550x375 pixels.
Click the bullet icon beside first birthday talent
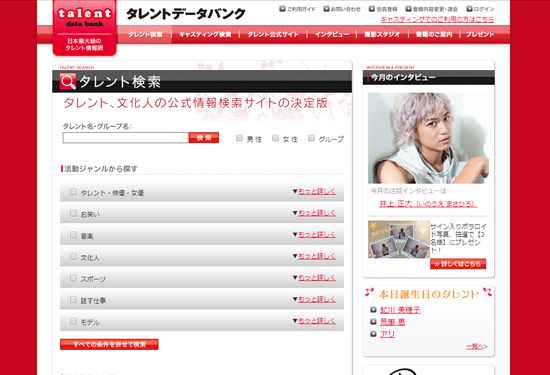coord(373,309)
